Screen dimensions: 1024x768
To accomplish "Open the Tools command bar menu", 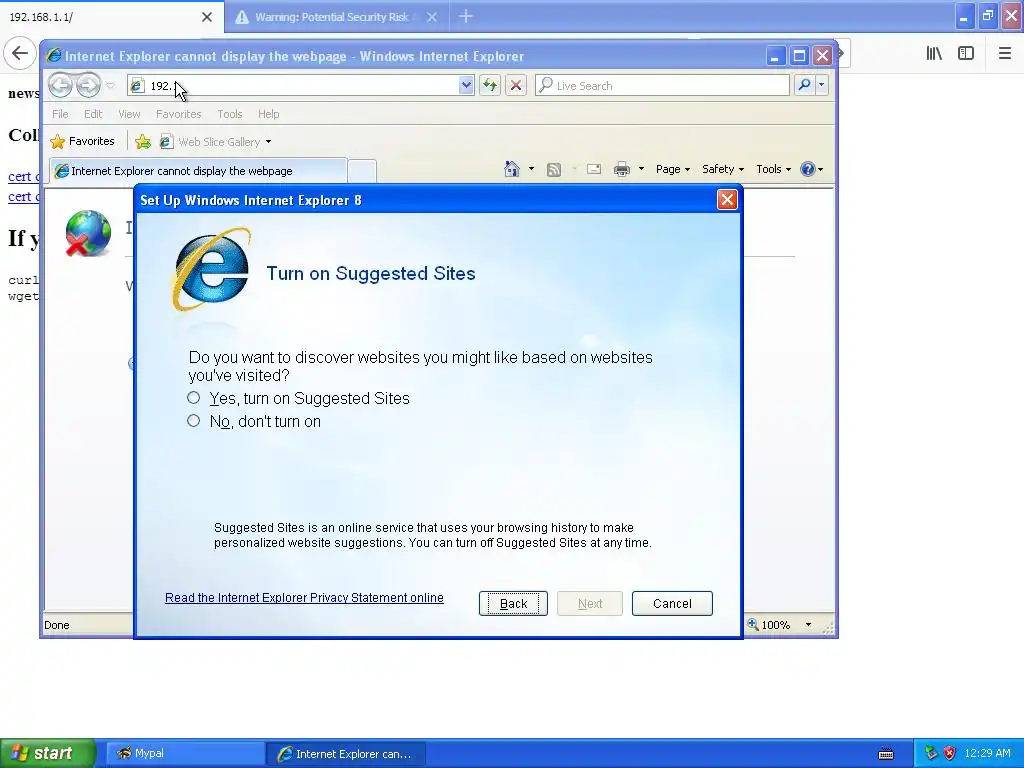I will [773, 169].
